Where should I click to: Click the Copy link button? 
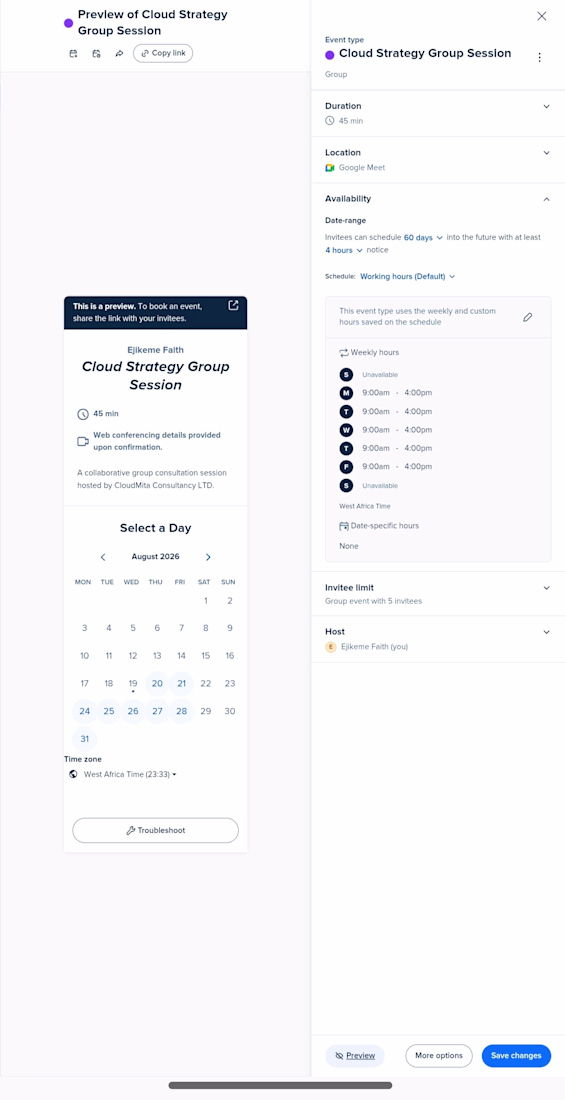(163, 53)
